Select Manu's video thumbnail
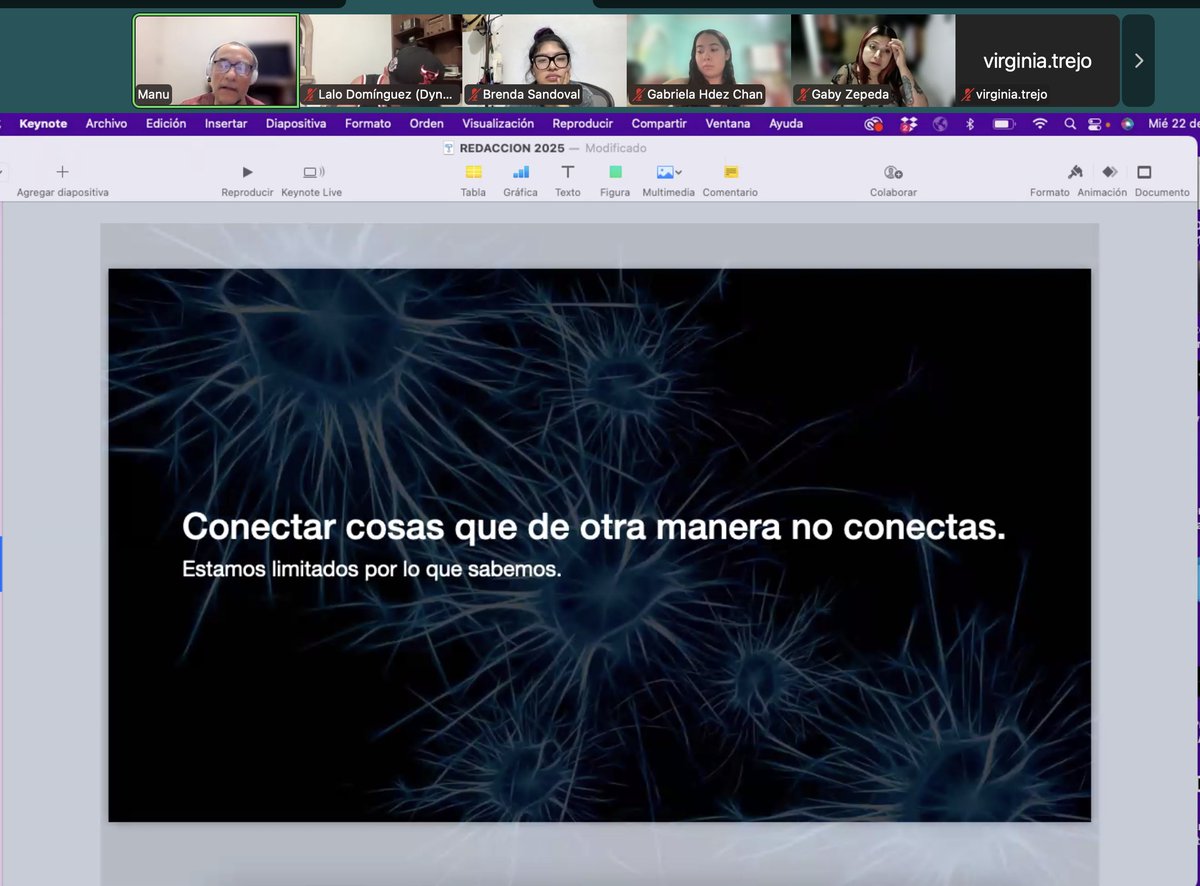The image size is (1200, 886). pyautogui.click(x=216, y=60)
